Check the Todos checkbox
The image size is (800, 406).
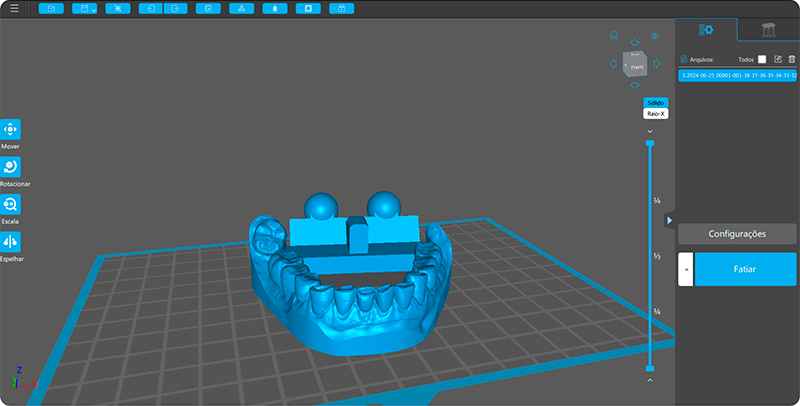coord(762,59)
